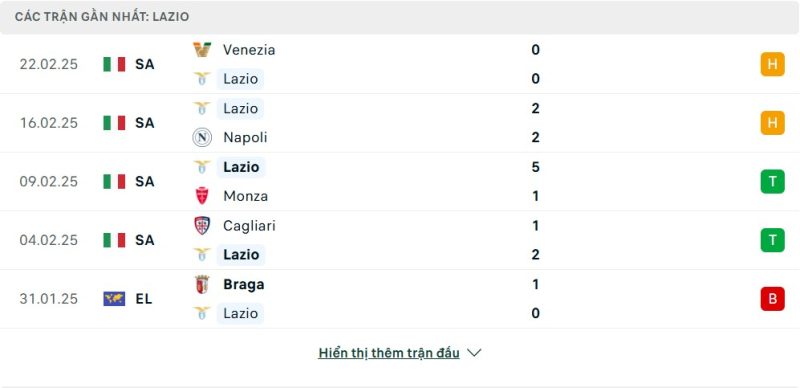
Task: Open Hiển thị thêm trận đấu link
Action: 389,353
